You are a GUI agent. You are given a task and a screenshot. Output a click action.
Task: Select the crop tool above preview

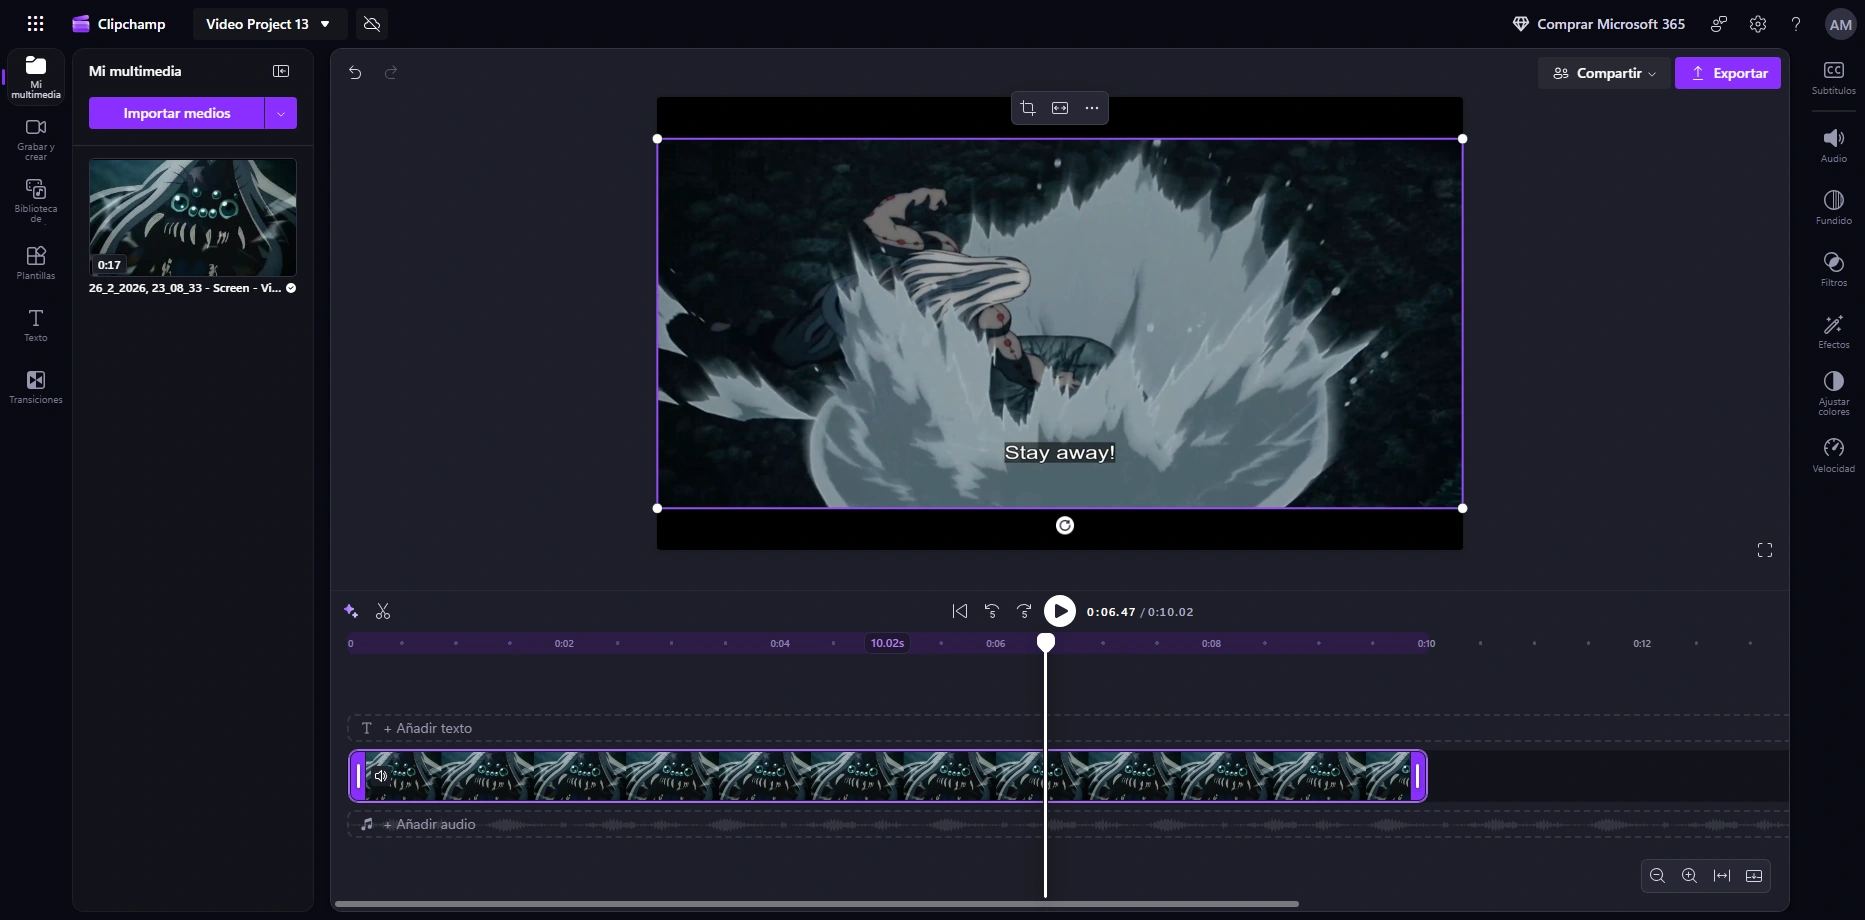point(1028,108)
